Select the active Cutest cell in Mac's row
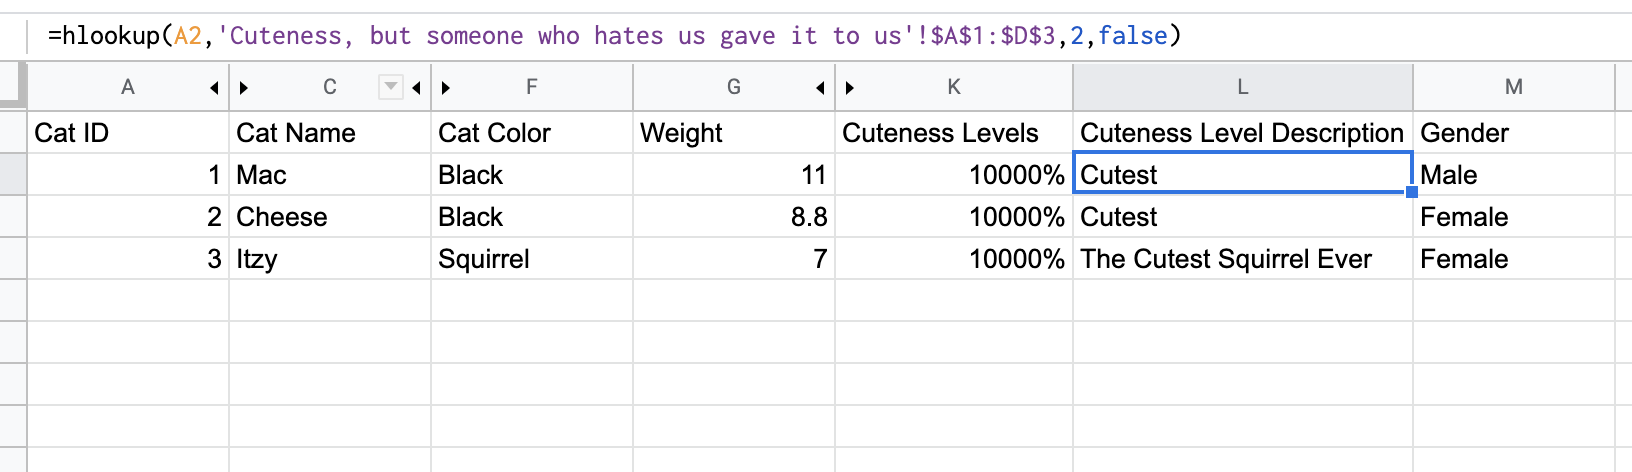Viewport: 1632px width, 472px height. click(x=1243, y=174)
